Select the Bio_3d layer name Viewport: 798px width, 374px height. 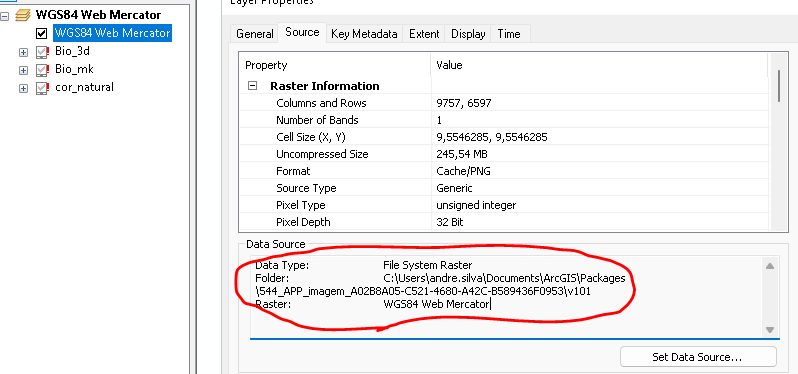72,51
